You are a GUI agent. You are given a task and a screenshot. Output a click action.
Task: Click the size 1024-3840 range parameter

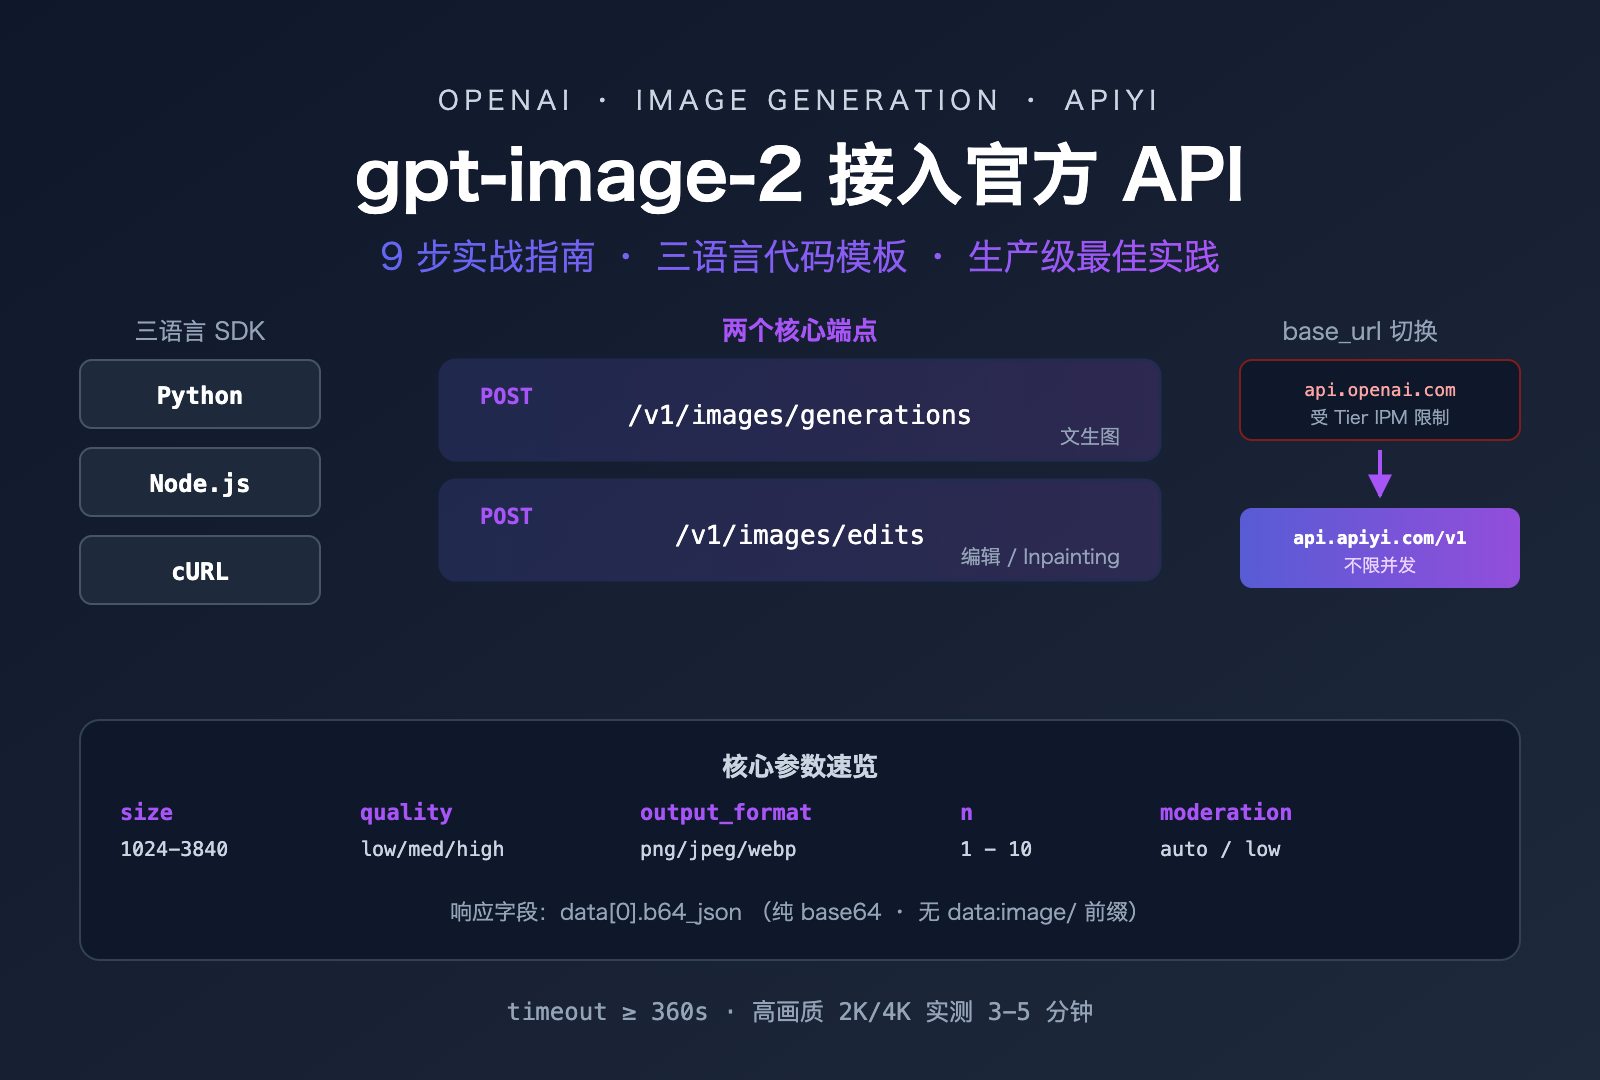173,849
